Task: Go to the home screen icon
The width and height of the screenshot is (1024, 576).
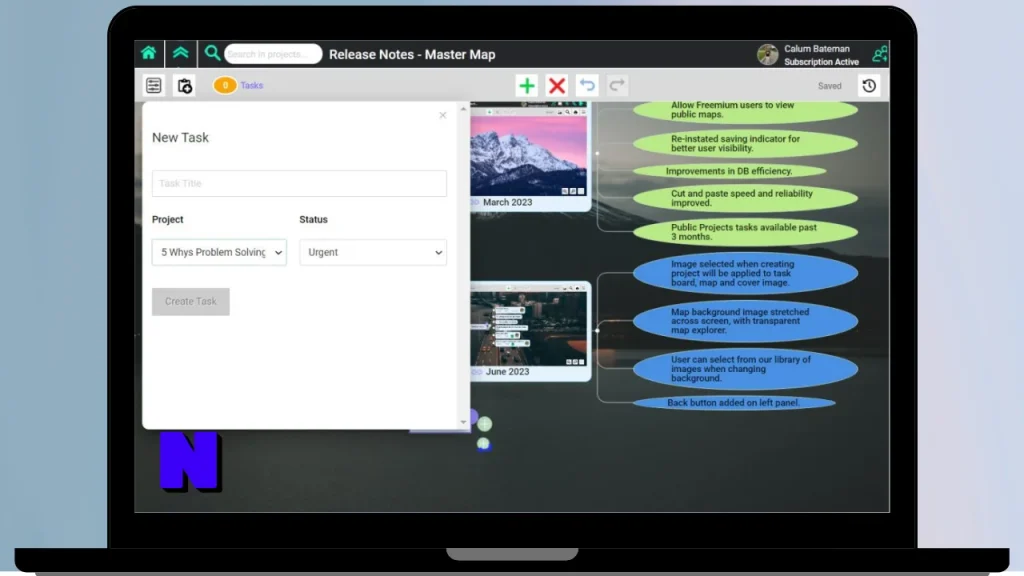Action: pos(149,53)
